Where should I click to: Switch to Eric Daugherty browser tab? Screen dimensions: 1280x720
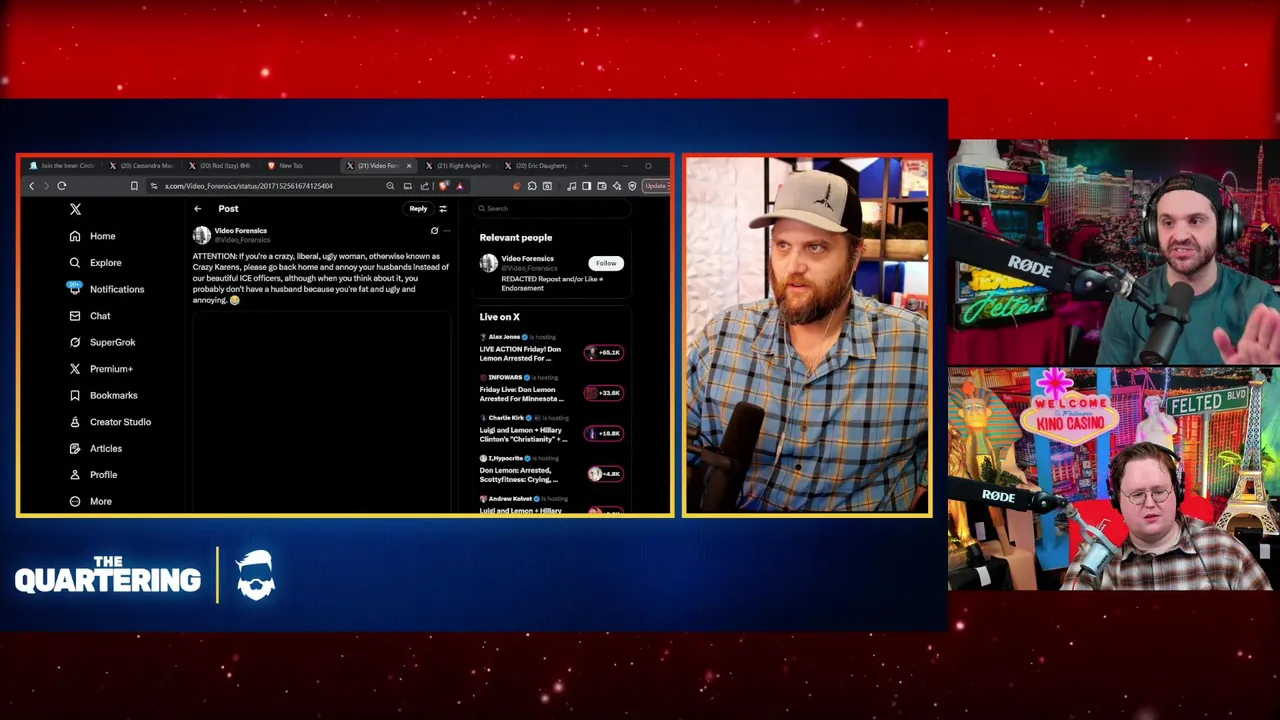point(537,165)
